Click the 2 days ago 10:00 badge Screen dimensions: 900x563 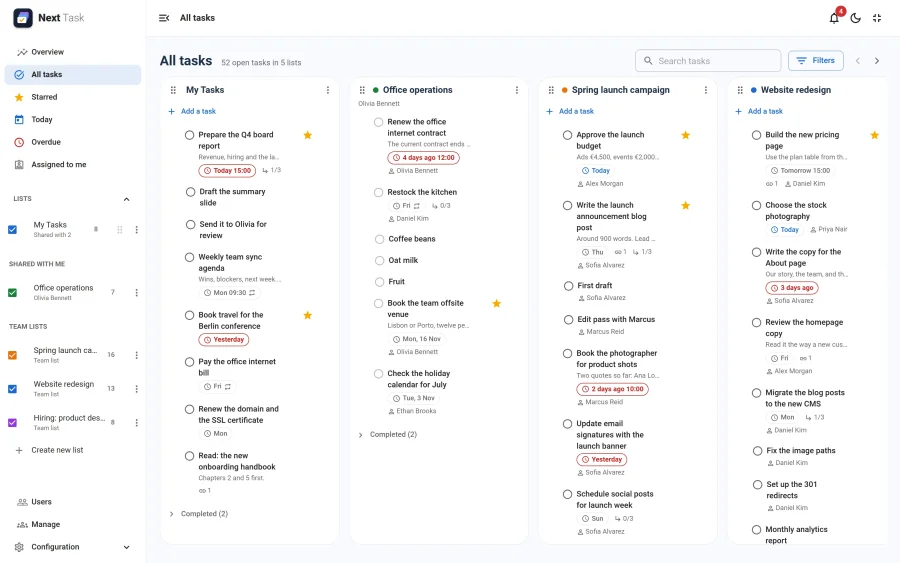click(612, 389)
